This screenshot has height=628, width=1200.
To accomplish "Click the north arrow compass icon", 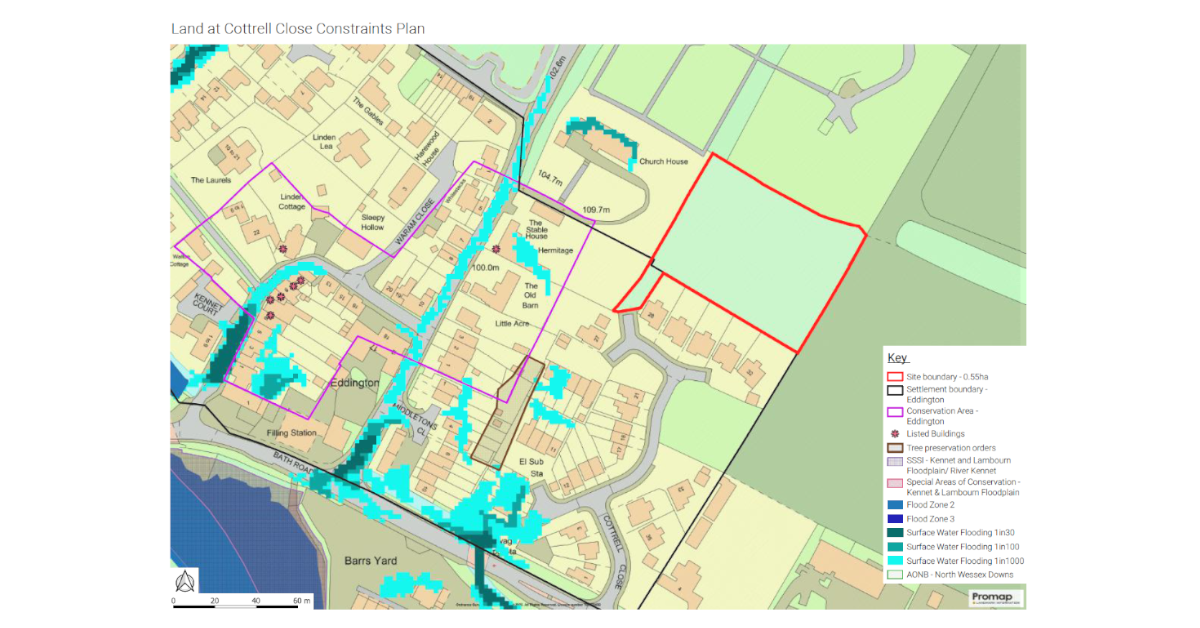I will [x=186, y=580].
